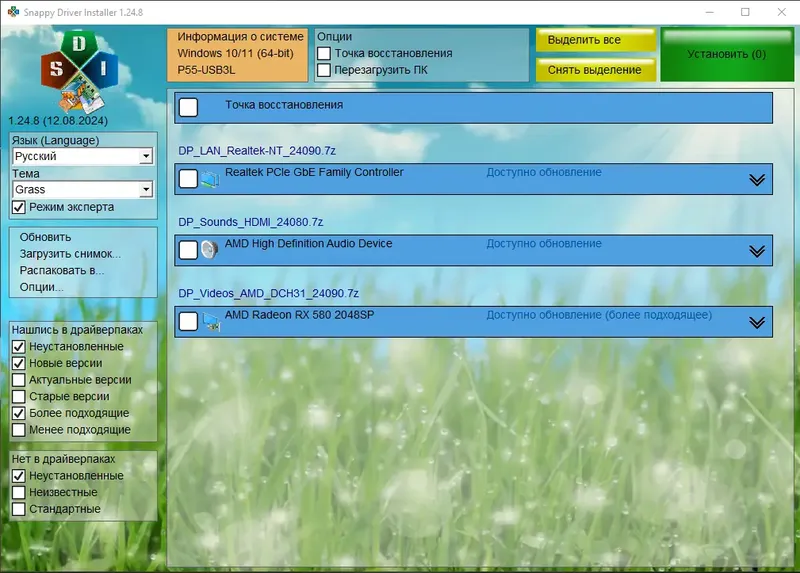This screenshot has width=800, height=573.
Task: Open Опции... in the side menu
Action: coord(41,287)
